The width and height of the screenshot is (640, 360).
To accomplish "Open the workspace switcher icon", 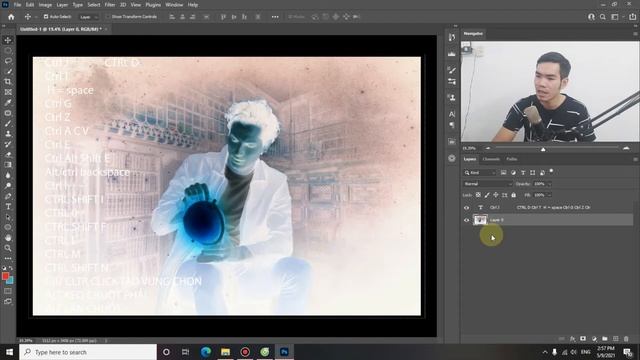I will tap(615, 17).
